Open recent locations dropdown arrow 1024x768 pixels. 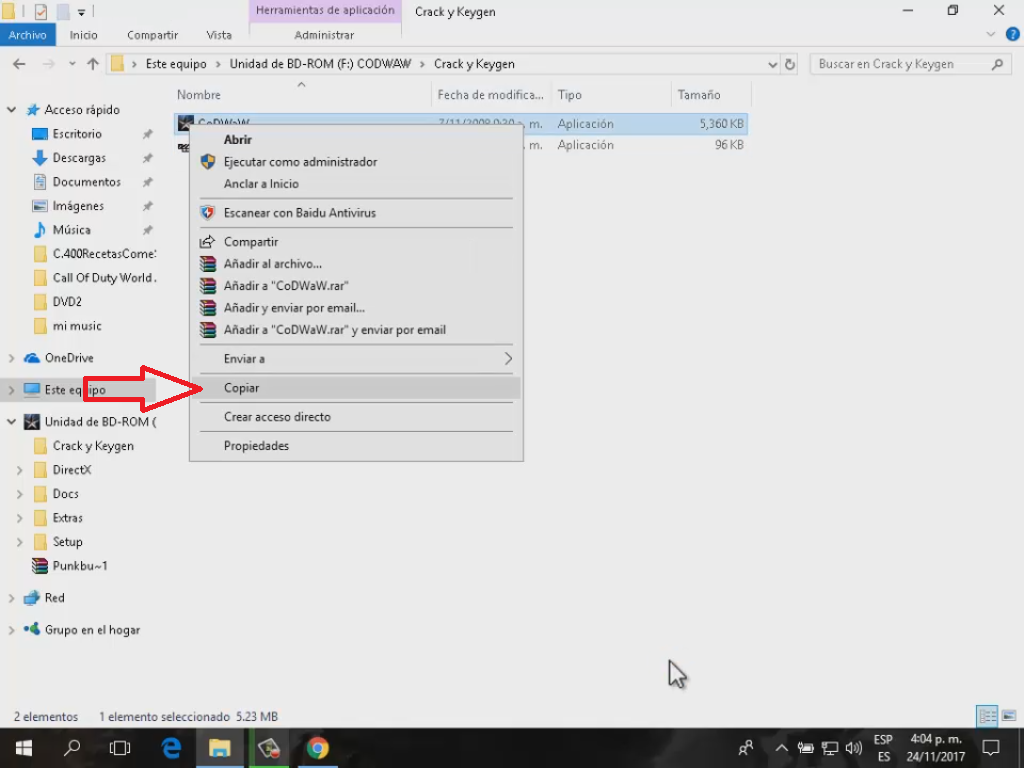72,64
